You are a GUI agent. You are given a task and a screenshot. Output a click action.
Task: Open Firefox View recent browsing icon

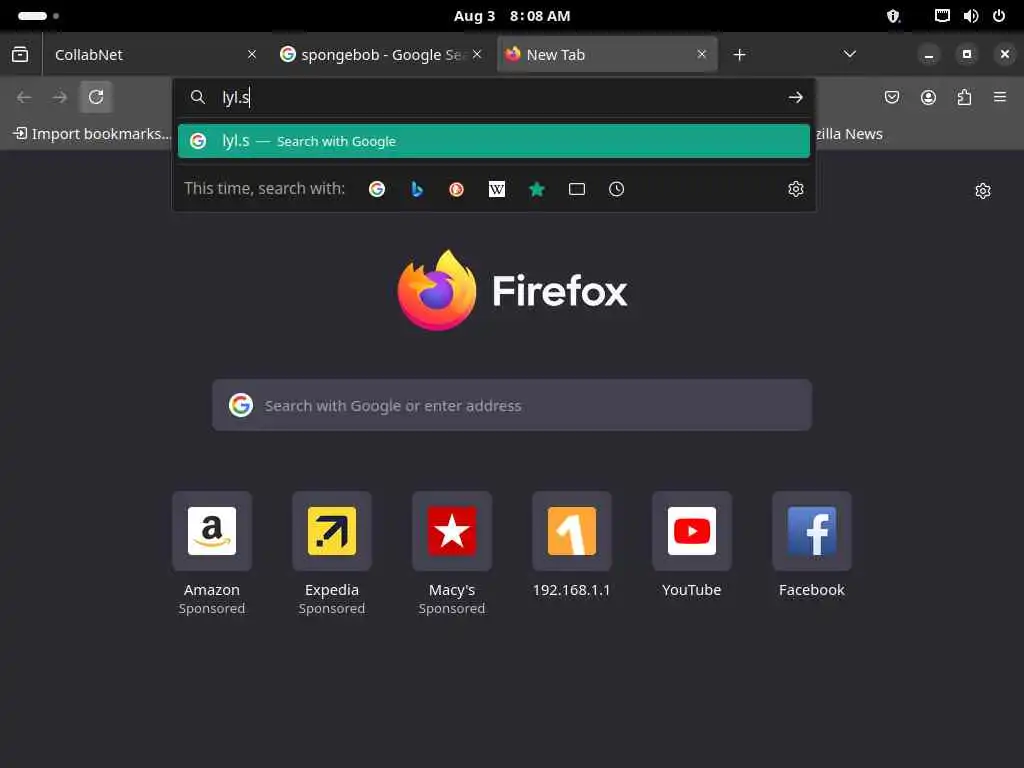click(x=20, y=55)
